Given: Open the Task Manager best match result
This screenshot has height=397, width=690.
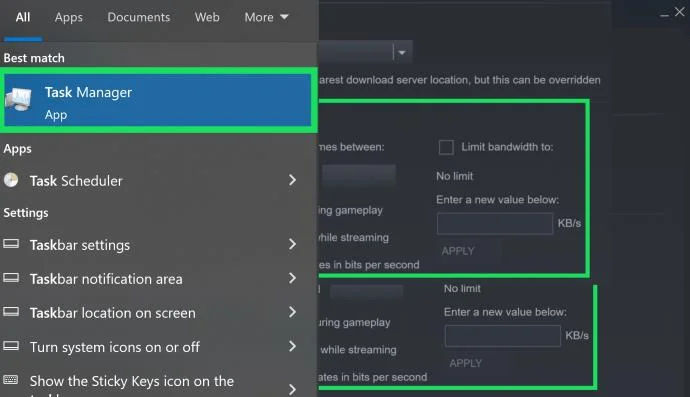Looking at the screenshot, I should 158,100.
